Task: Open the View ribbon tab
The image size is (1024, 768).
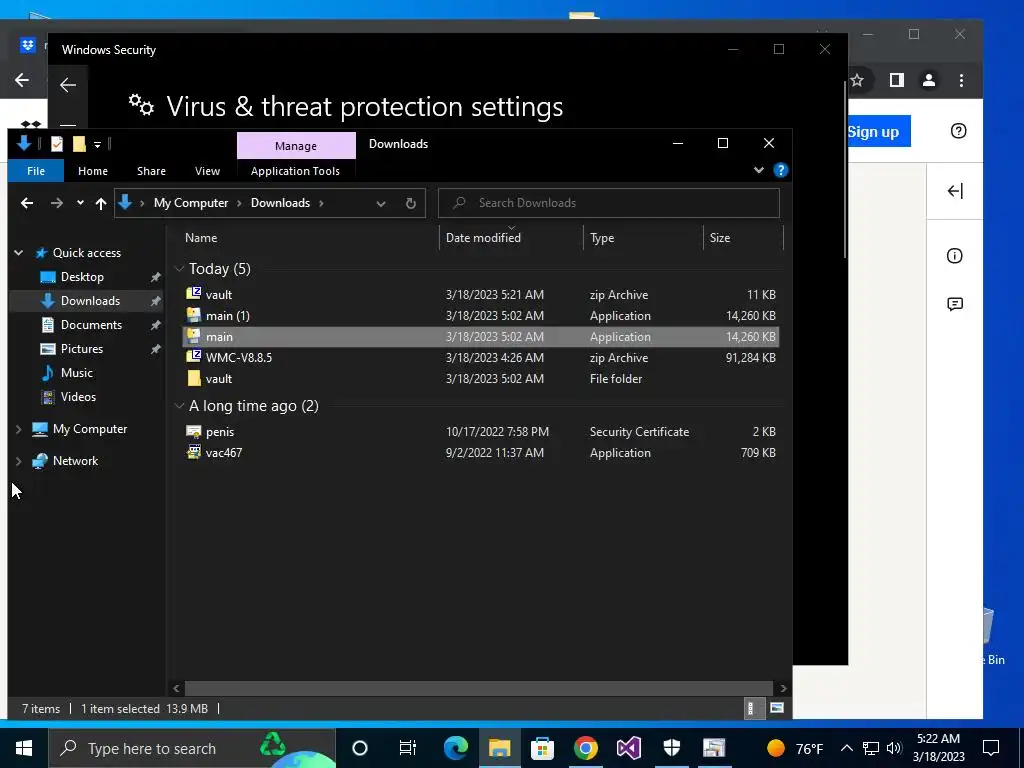Action: point(207,171)
